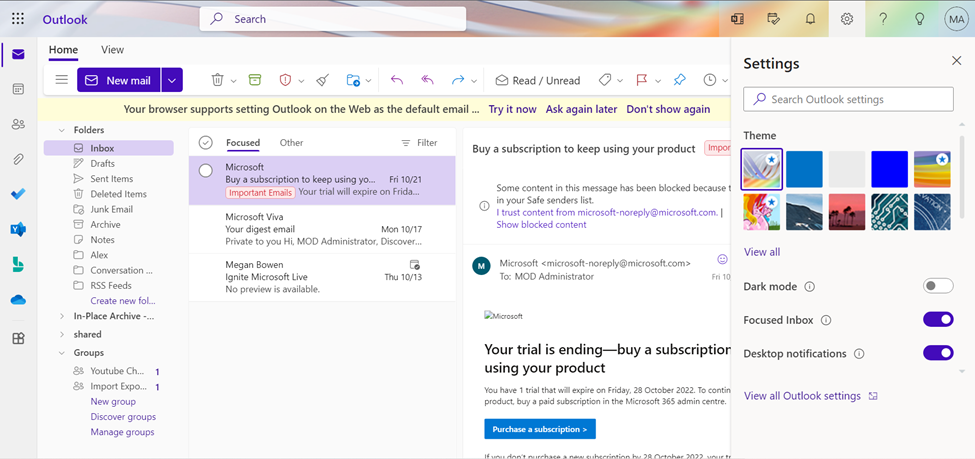Open the Help question mark

click(x=882, y=19)
